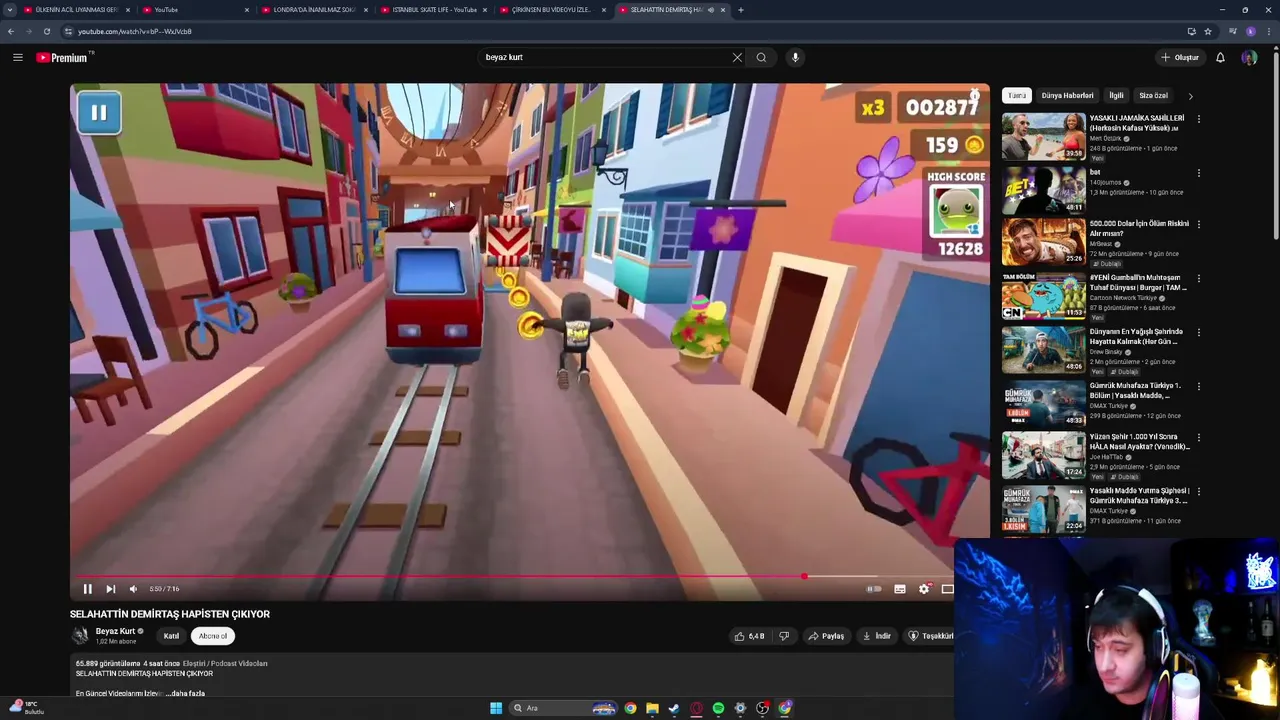Open the Gümrük Muhafaza Türkiye 1. Bölüm thumbnail
The width and height of the screenshot is (1280, 720).
[1043, 404]
